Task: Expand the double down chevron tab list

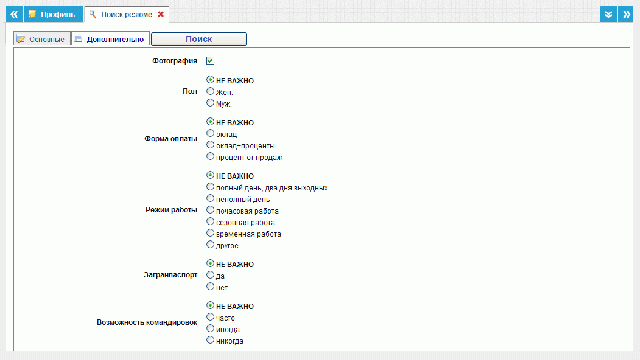Action: [x=608, y=14]
